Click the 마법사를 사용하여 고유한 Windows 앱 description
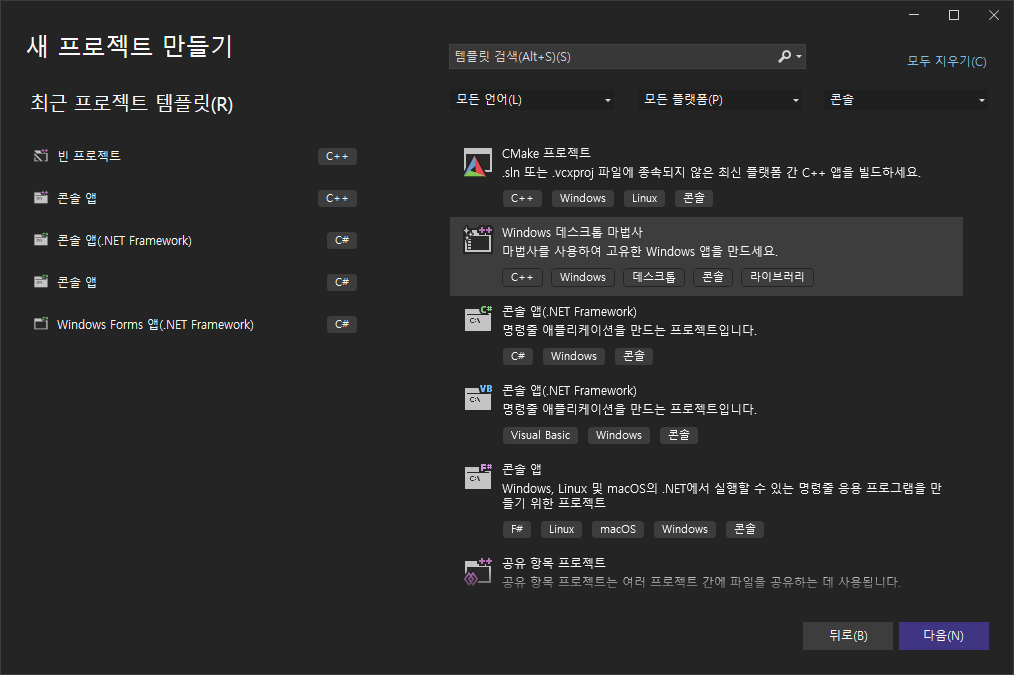The image size is (1014, 675). coord(640,252)
